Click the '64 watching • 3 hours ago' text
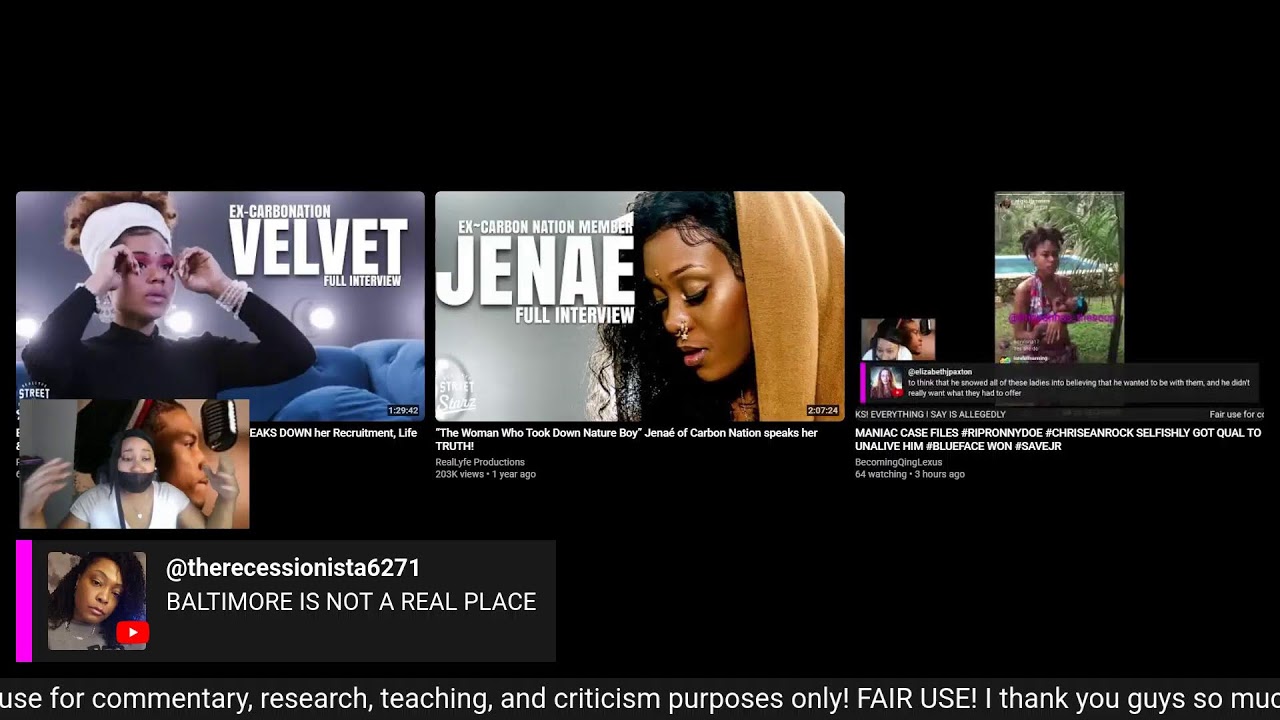Screen dimensions: 1280x720 click(x=910, y=474)
